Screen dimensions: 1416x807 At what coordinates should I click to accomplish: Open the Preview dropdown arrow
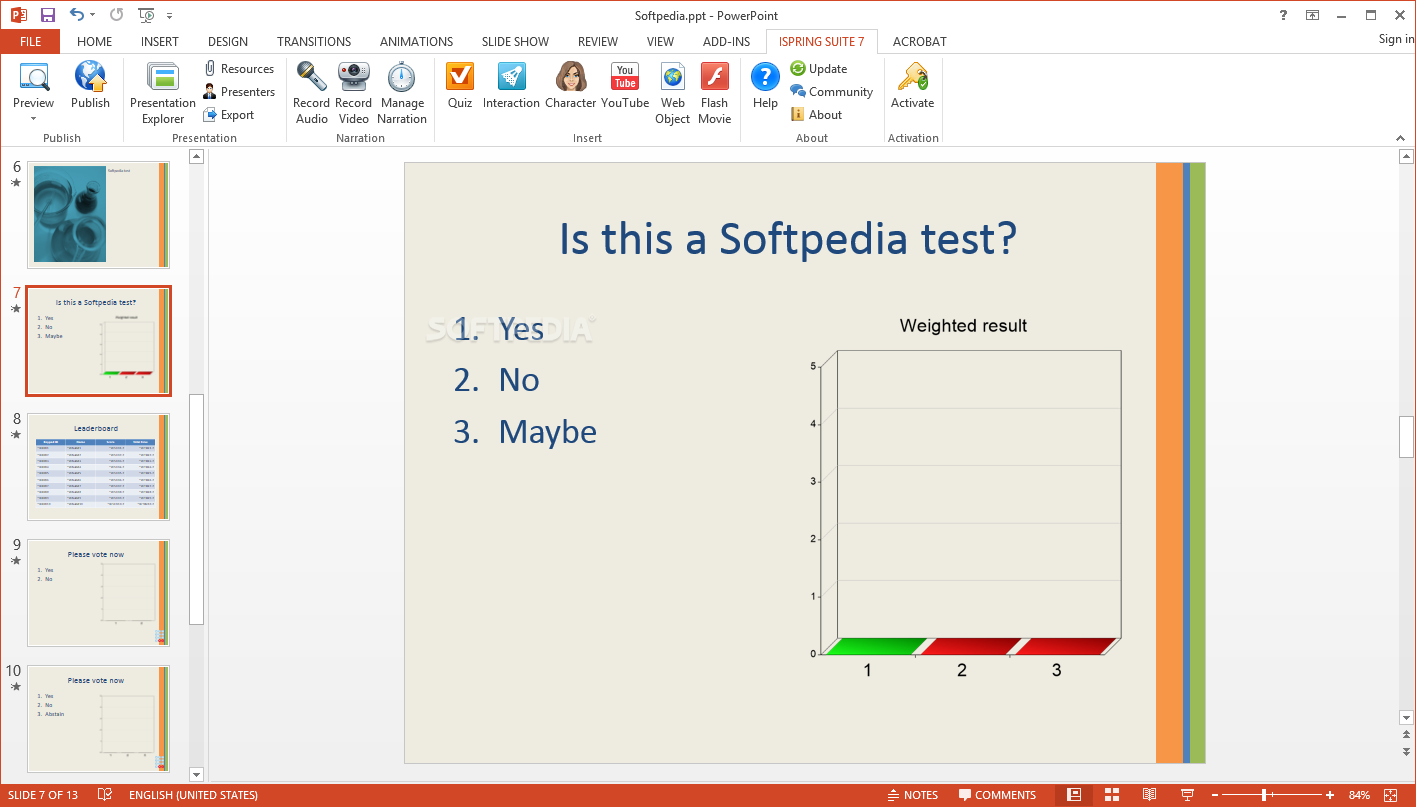[x=33, y=118]
